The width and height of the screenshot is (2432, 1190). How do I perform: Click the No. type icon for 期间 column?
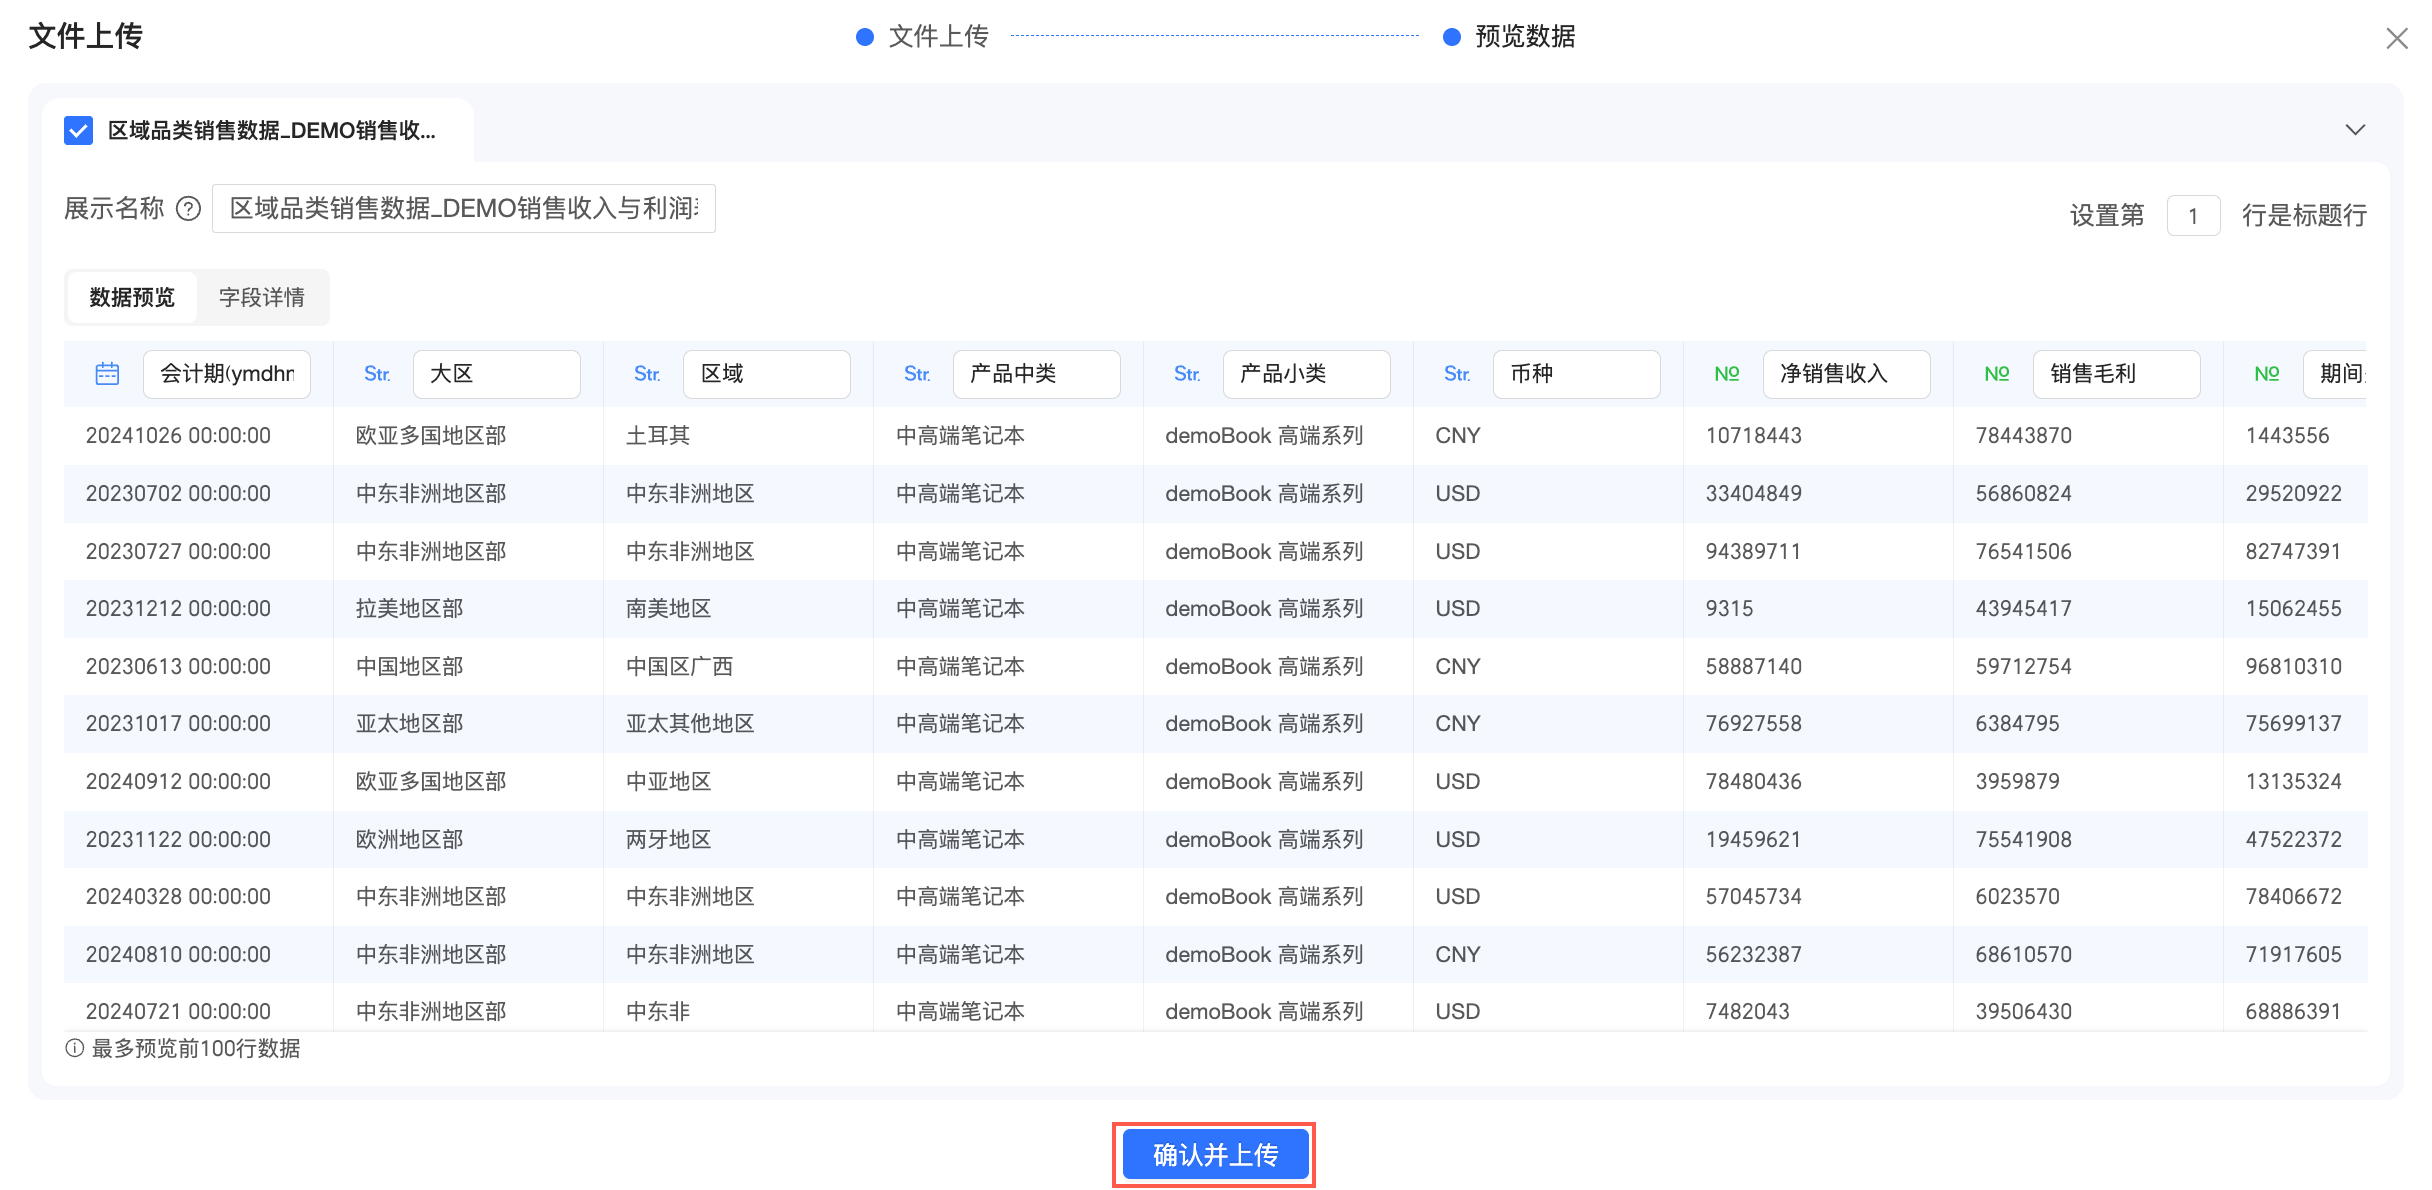point(2267,374)
